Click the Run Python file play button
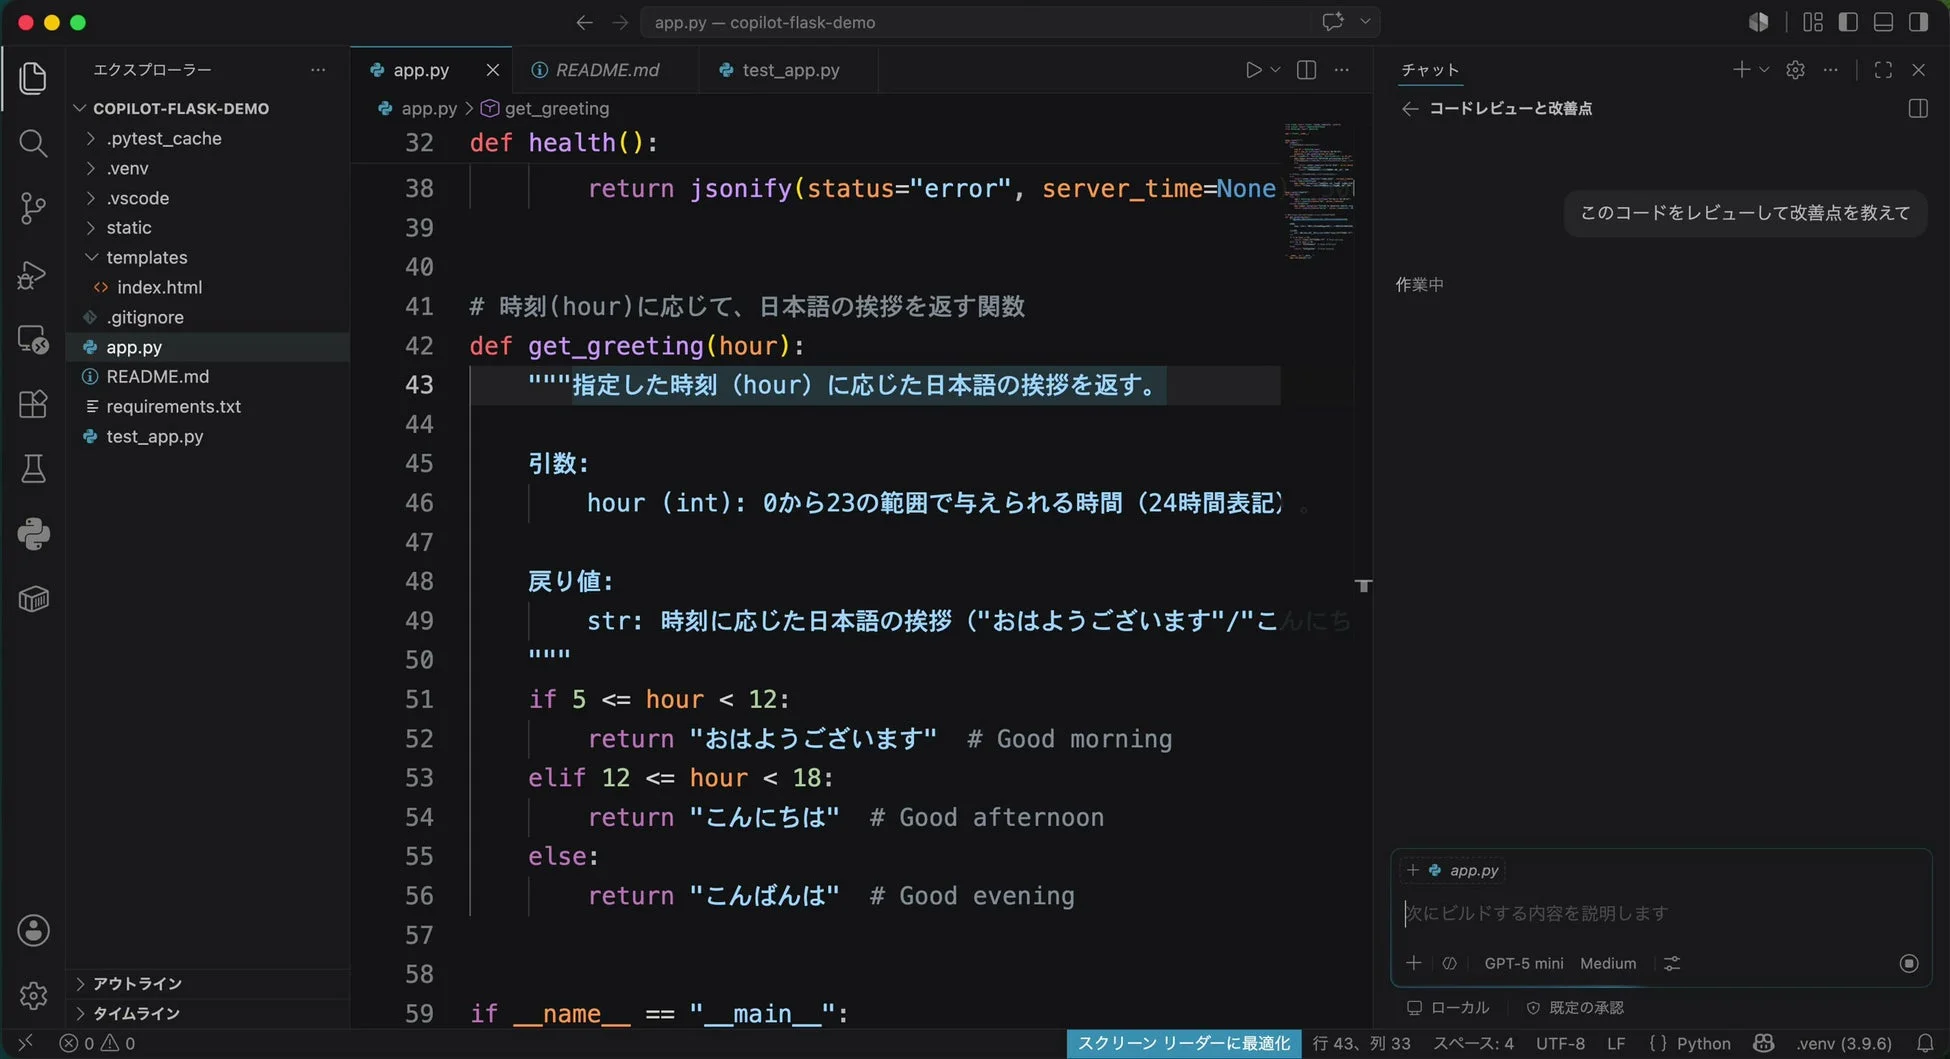 1253,70
